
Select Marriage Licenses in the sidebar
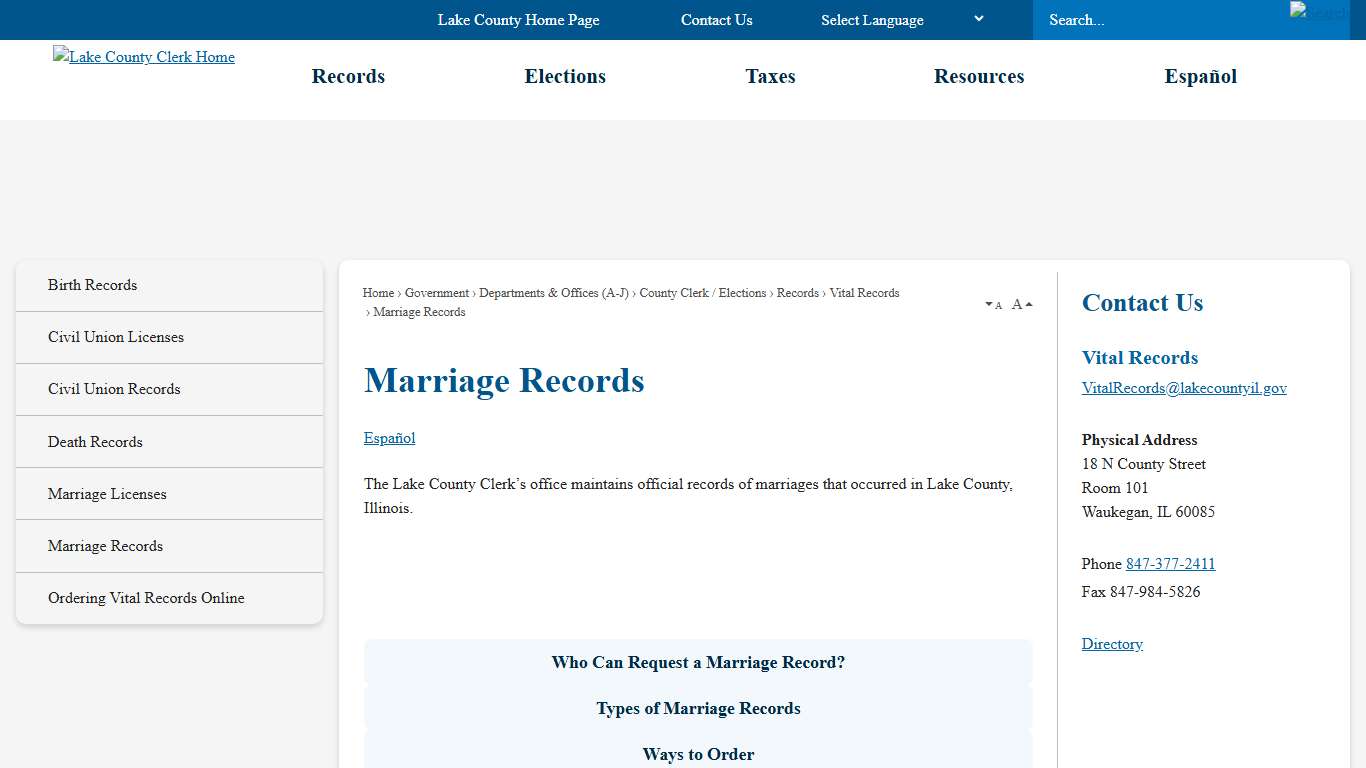click(107, 493)
